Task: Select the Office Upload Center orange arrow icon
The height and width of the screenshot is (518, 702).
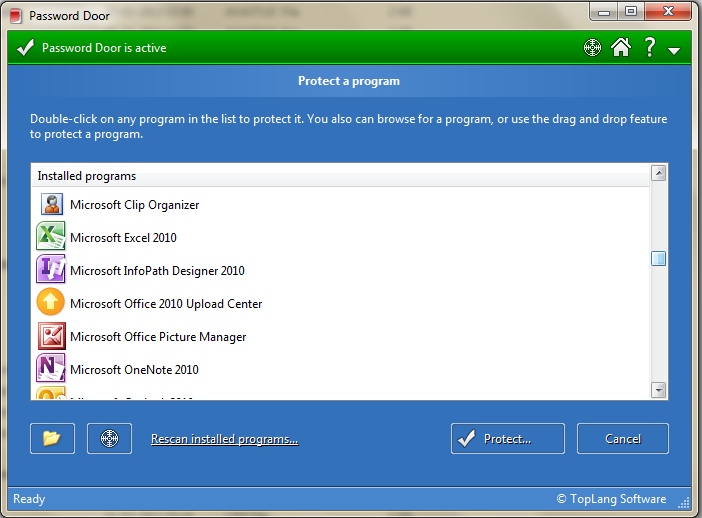Action: (x=51, y=302)
